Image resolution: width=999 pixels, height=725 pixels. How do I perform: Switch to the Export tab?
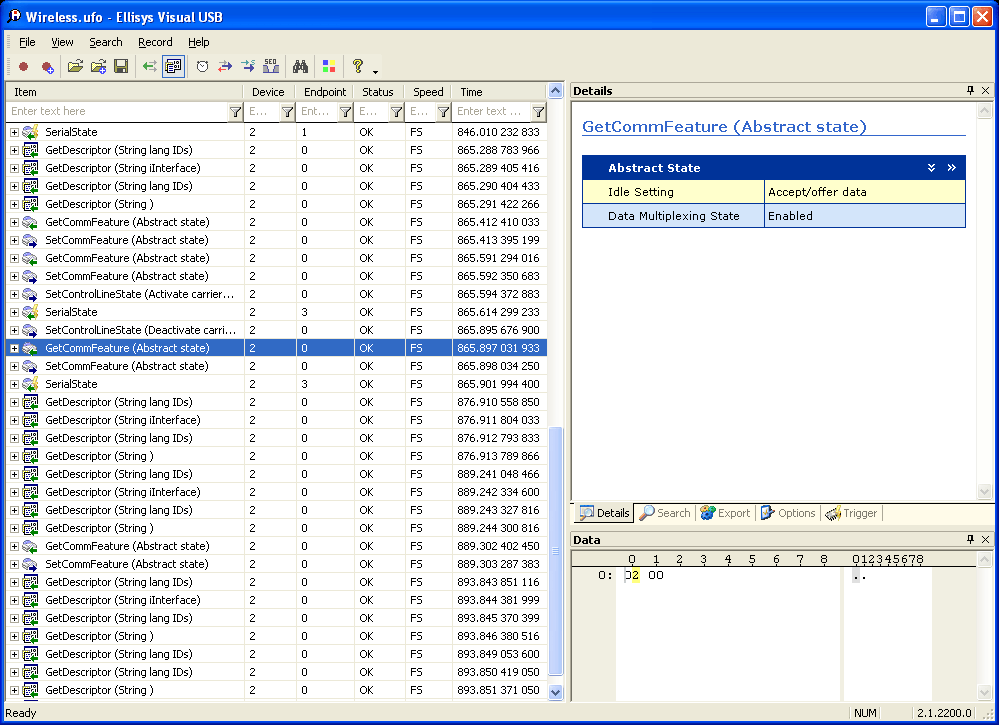click(x=725, y=513)
